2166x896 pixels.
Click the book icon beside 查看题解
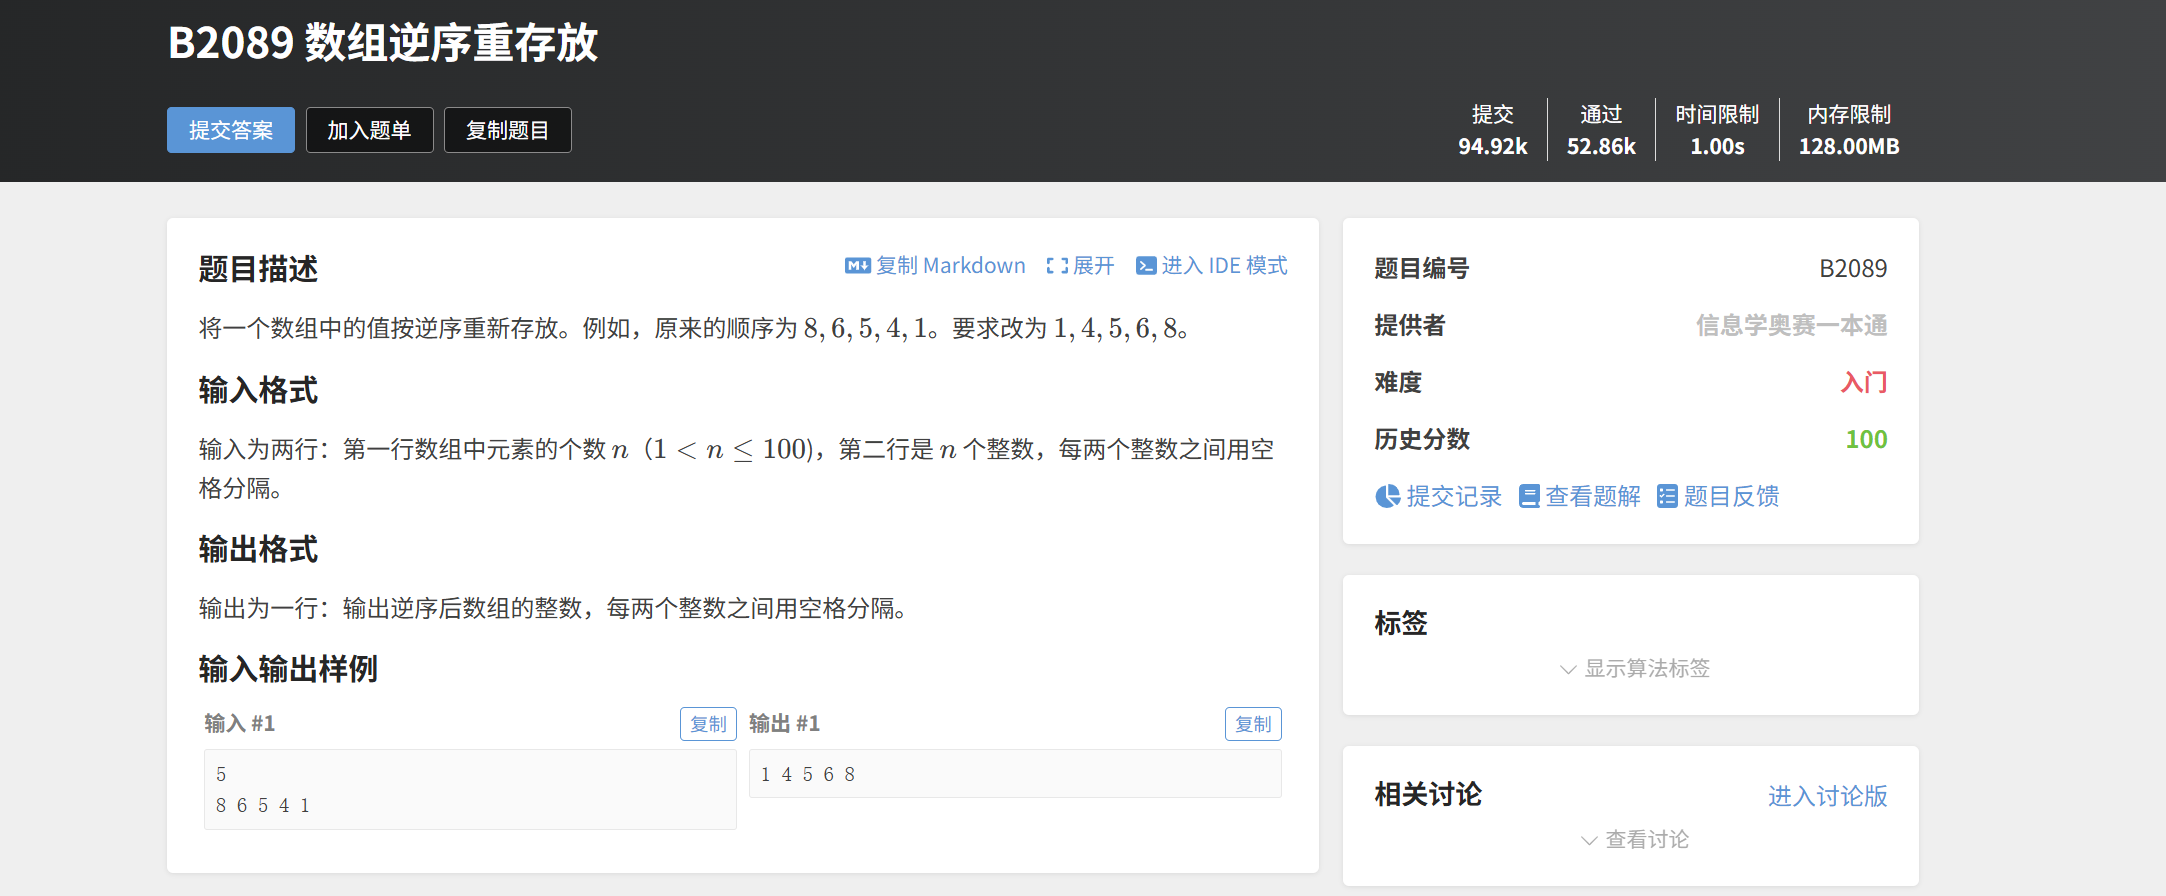pyautogui.click(x=1529, y=497)
